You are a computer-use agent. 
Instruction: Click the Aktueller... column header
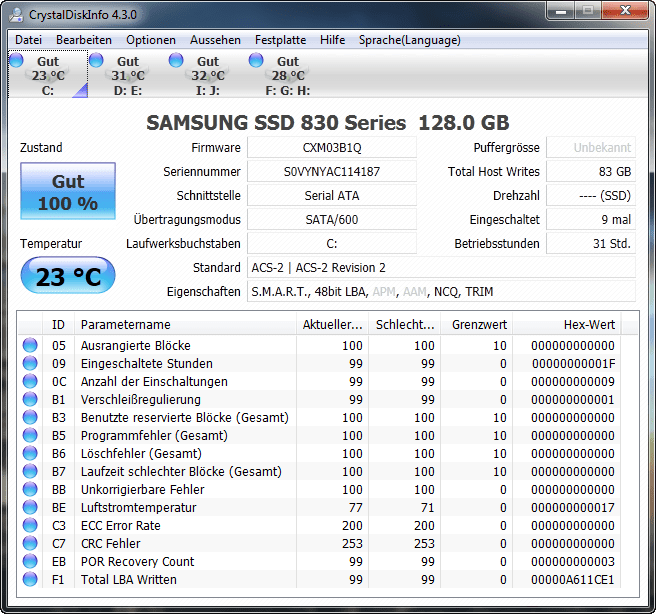(333, 325)
